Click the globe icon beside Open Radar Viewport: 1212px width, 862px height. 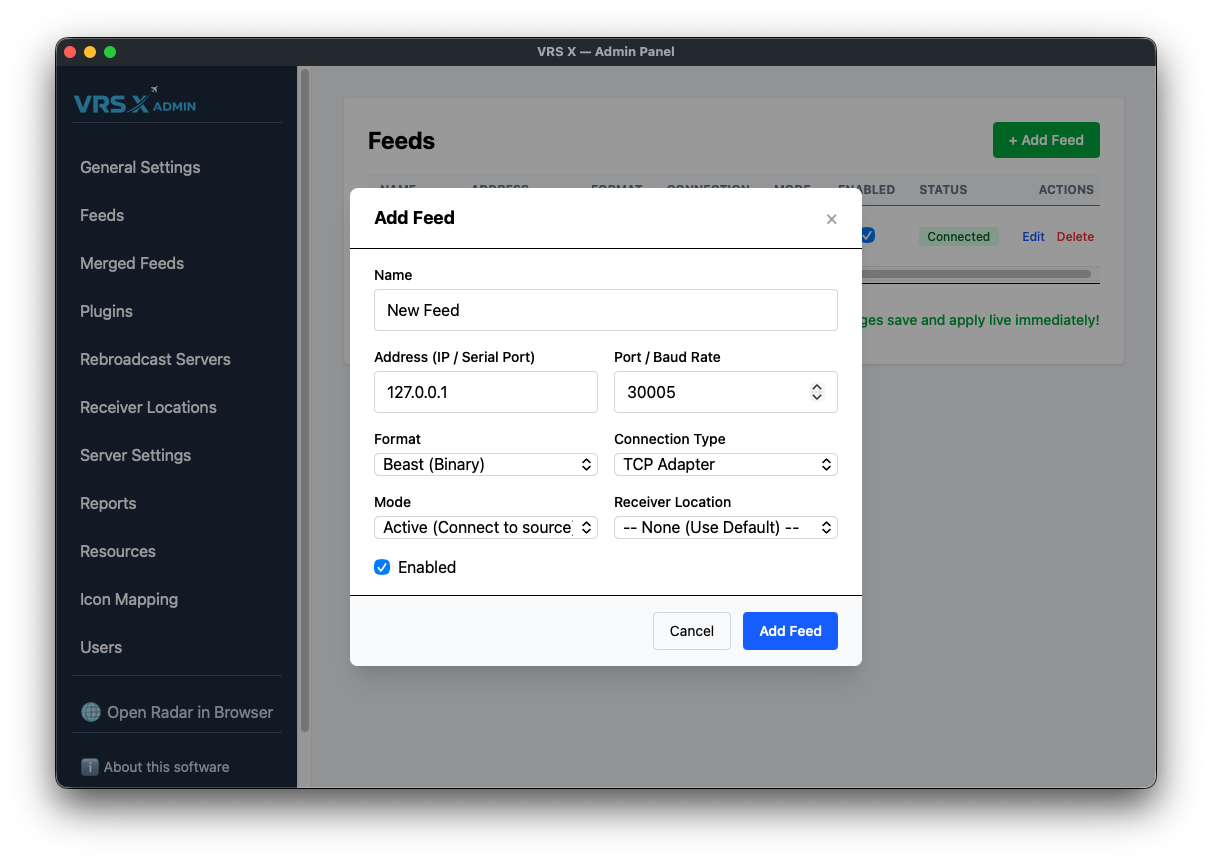(91, 712)
